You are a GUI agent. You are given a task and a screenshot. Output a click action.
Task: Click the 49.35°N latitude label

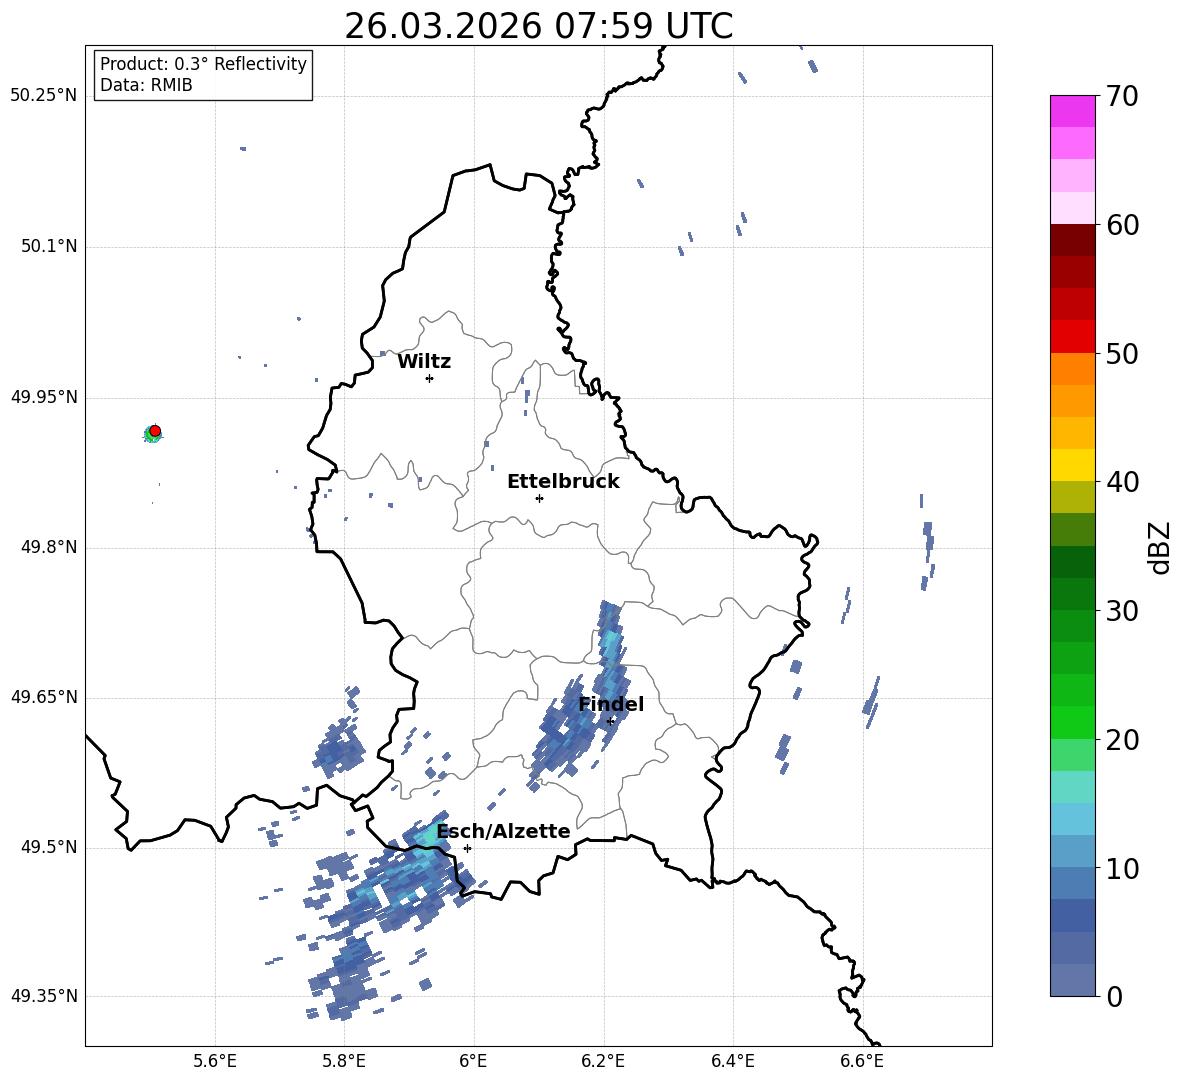click(x=44, y=996)
